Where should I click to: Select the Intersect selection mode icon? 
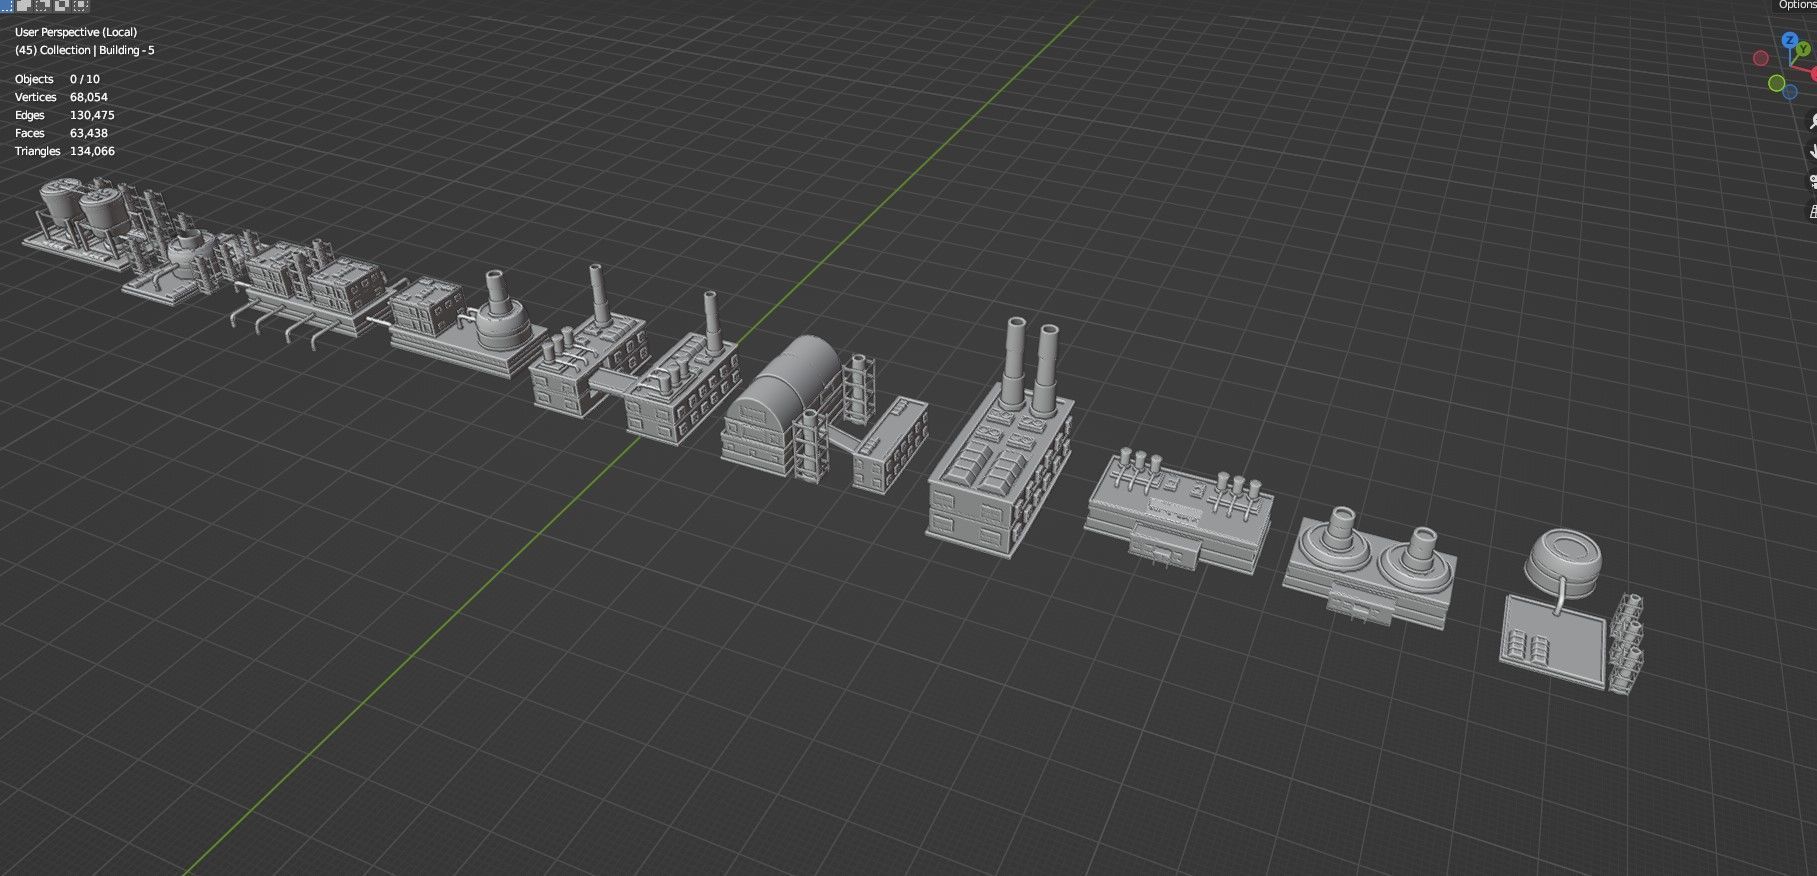pos(81,5)
